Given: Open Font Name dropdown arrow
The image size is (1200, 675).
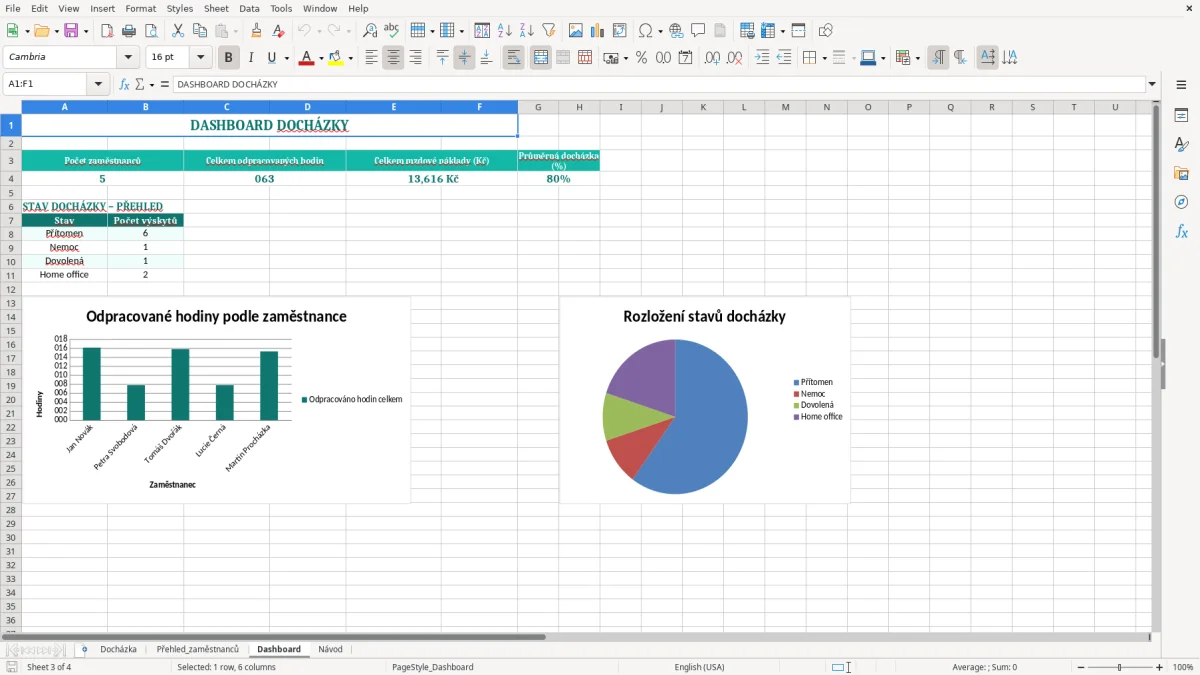Looking at the screenshot, I should 129,58.
